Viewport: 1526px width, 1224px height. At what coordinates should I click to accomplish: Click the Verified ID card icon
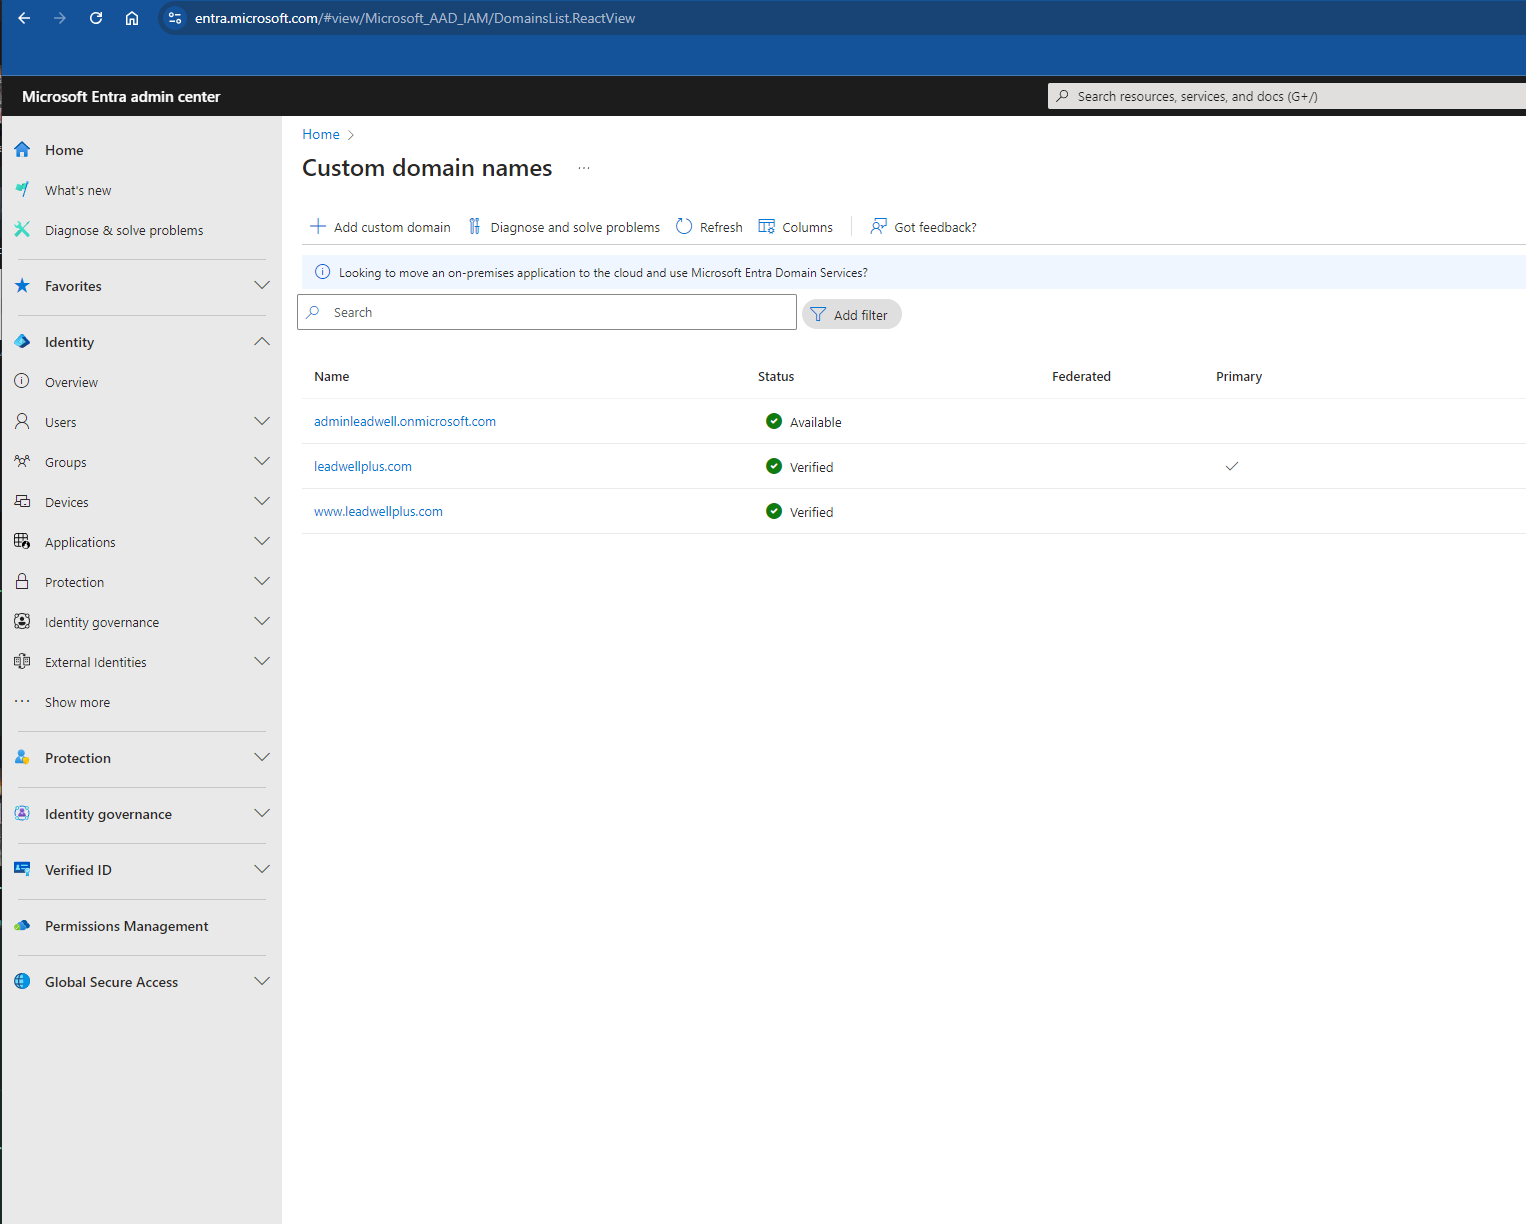[22, 869]
